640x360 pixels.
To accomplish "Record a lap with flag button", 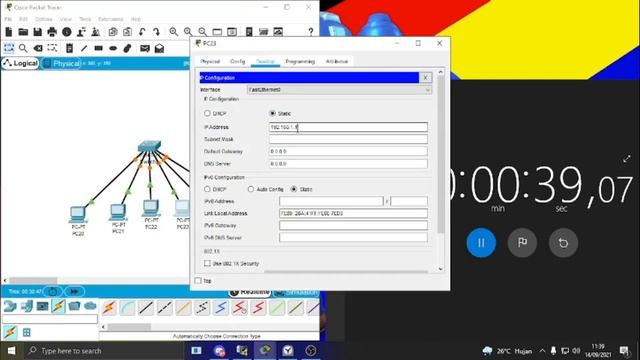I will pyautogui.click(x=522, y=243).
